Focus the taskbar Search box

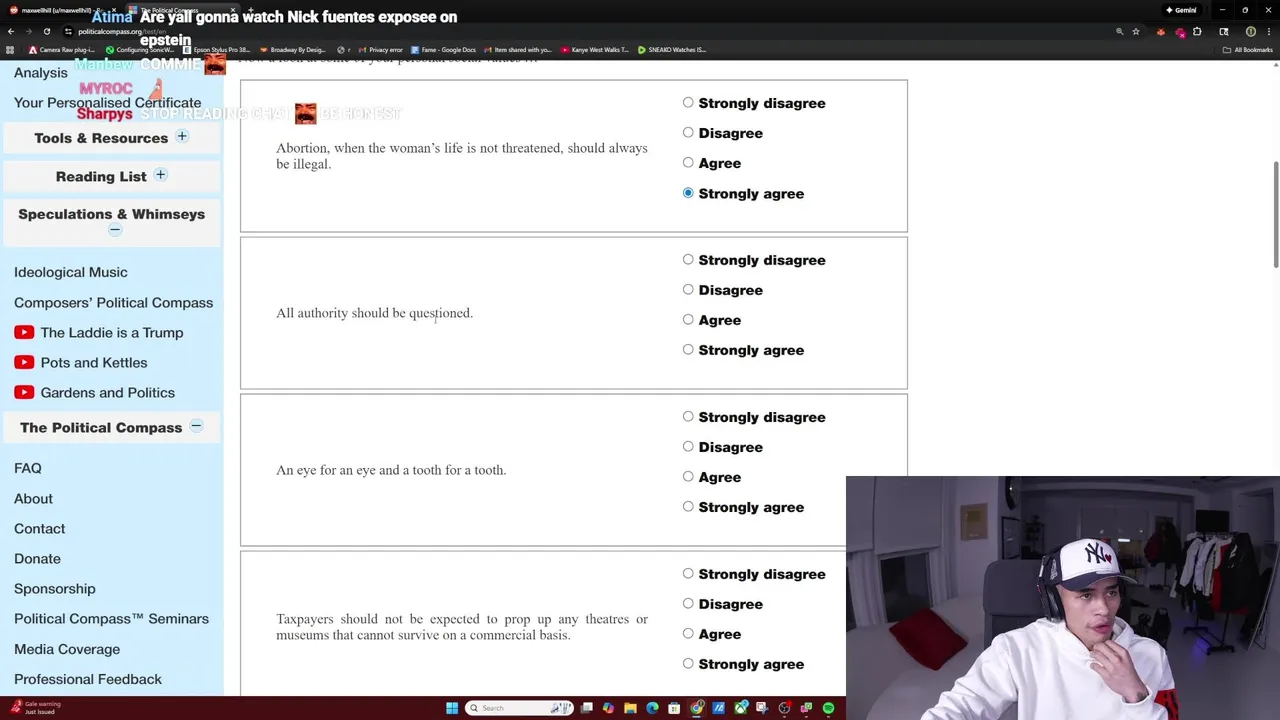pyautogui.click(x=520, y=708)
